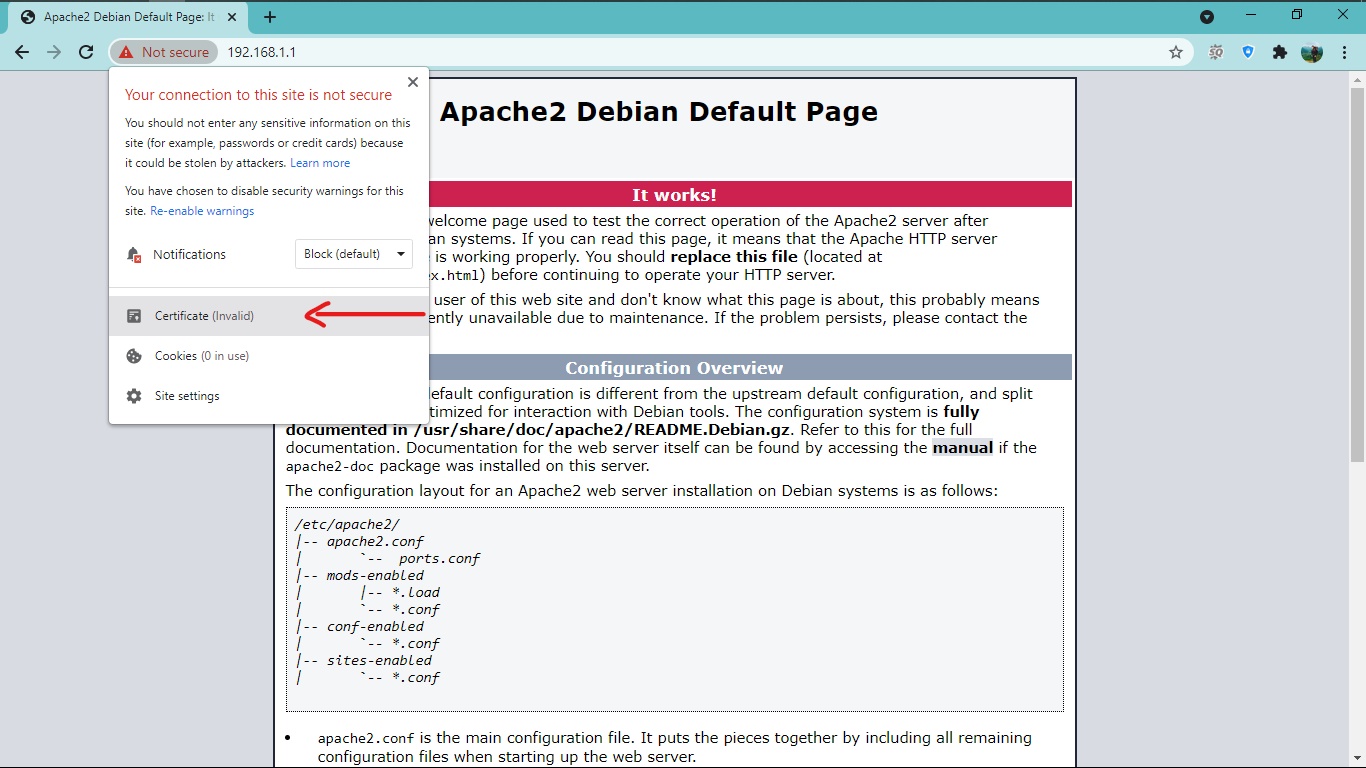Click the forward navigation arrow
This screenshot has height=768, width=1366.
click(53, 52)
